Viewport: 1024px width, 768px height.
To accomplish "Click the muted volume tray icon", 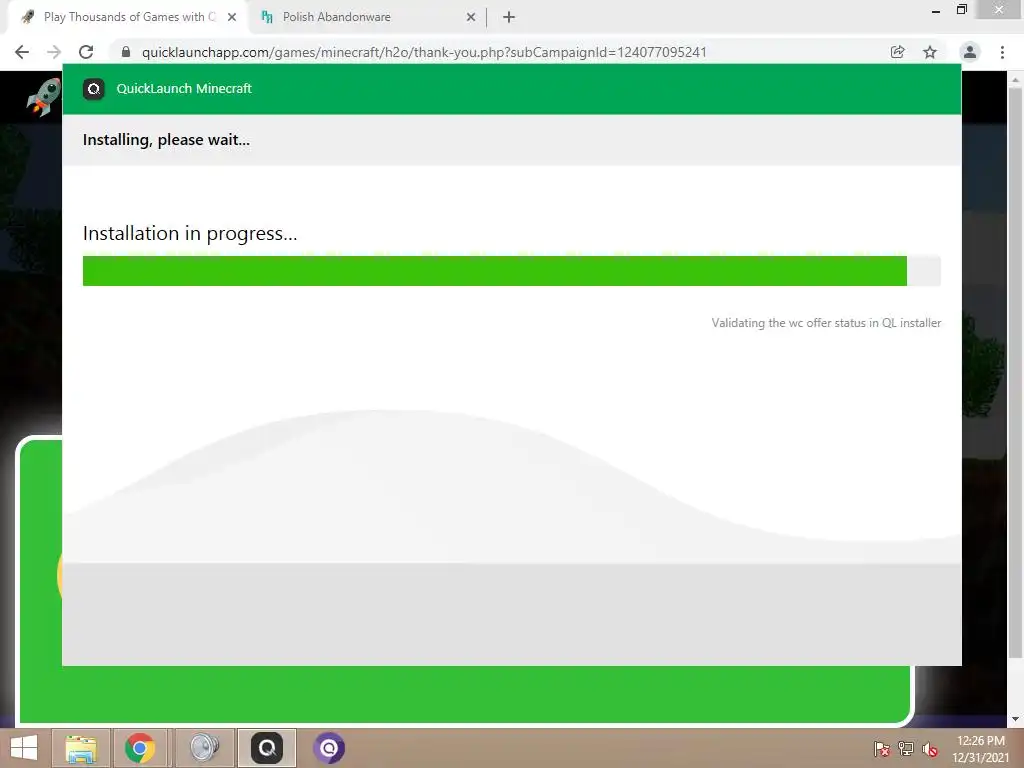I will pos(930,748).
